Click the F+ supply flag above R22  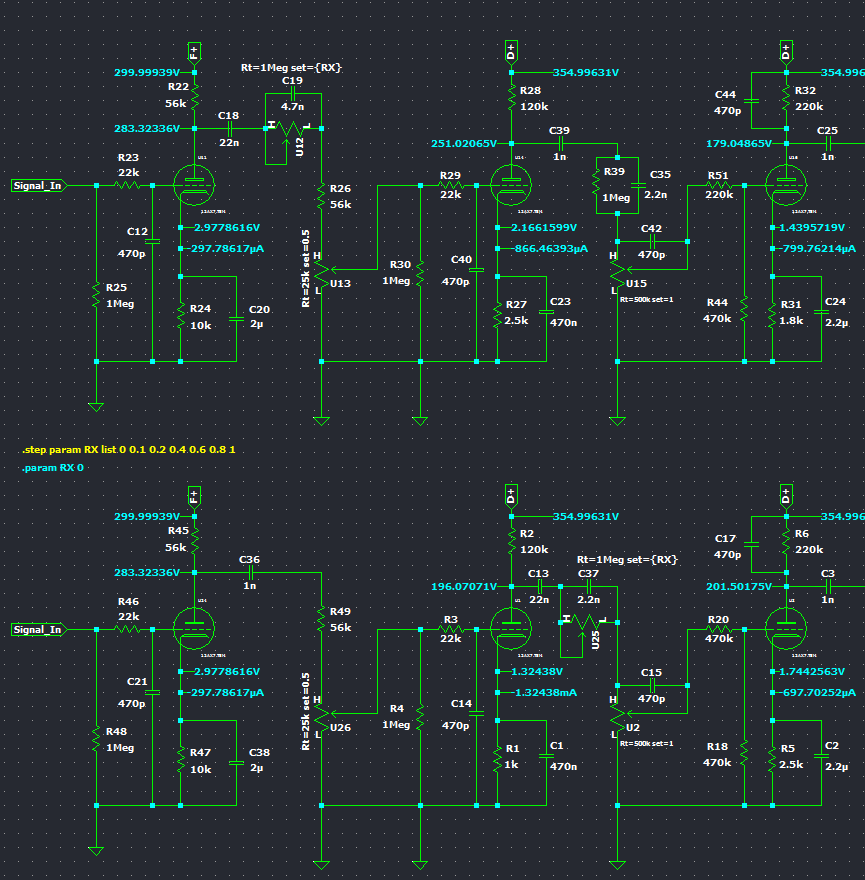pos(194,52)
